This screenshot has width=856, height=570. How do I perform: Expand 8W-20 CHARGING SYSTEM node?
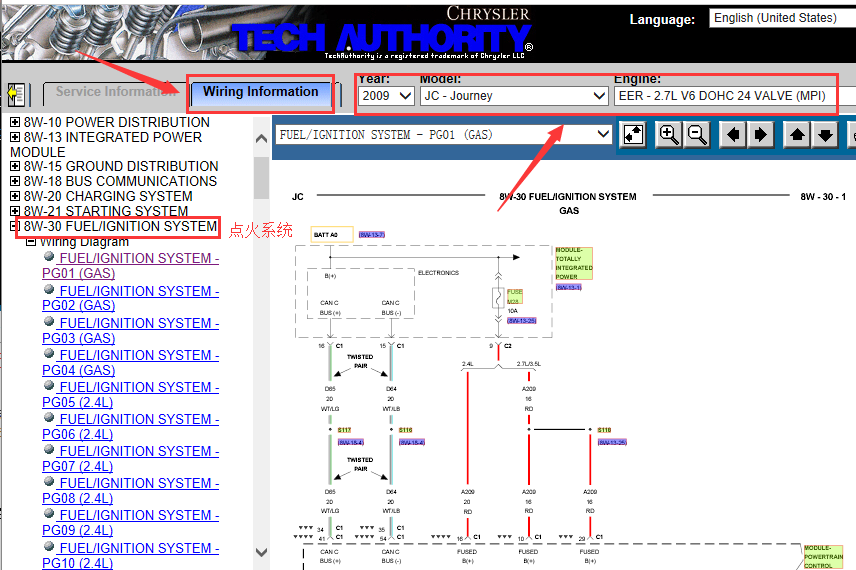click(15, 196)
